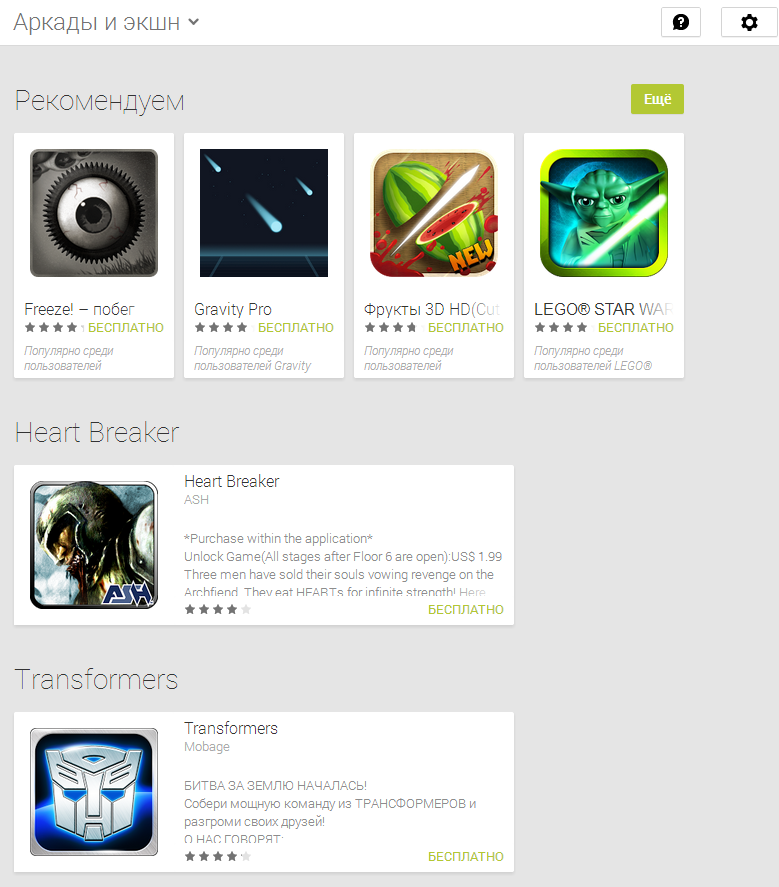Screen dimensions: 779x887
Task: Open the Gravity Pro title link
Action: coord(233,309)
